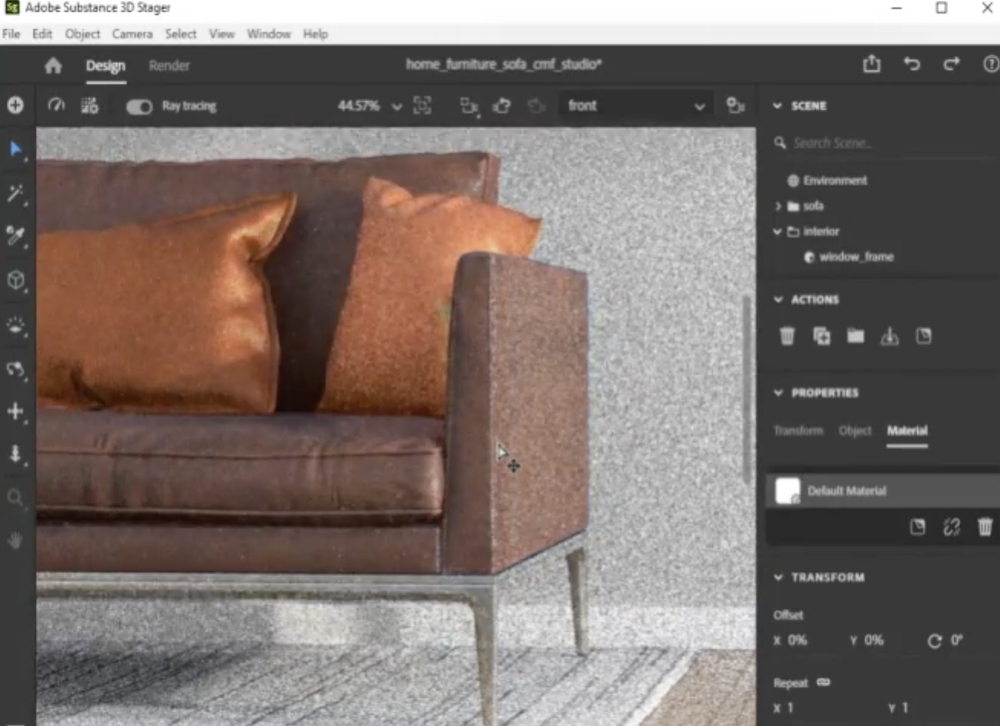
Task: Click the render performance gauge icon
Action: tap(56, 105)
